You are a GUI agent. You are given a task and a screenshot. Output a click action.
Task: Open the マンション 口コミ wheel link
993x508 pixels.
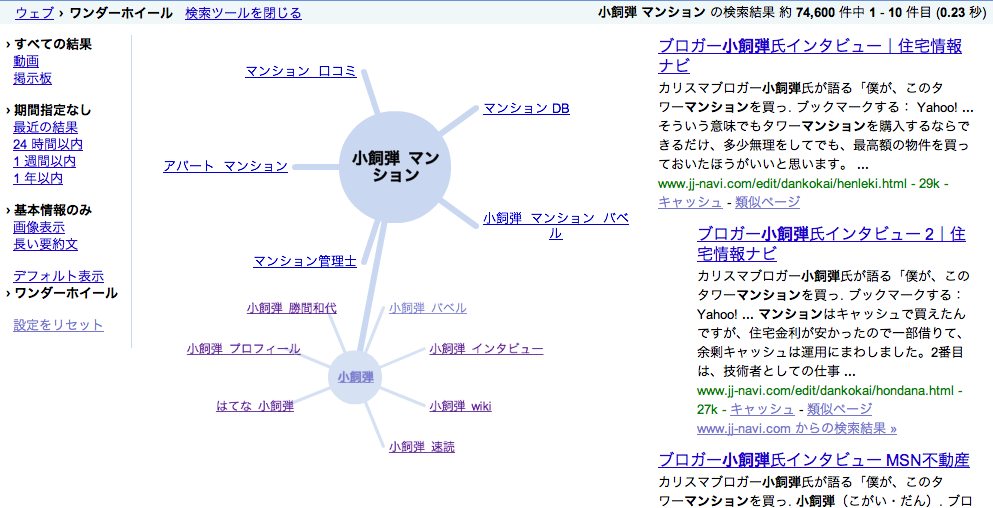301,71
